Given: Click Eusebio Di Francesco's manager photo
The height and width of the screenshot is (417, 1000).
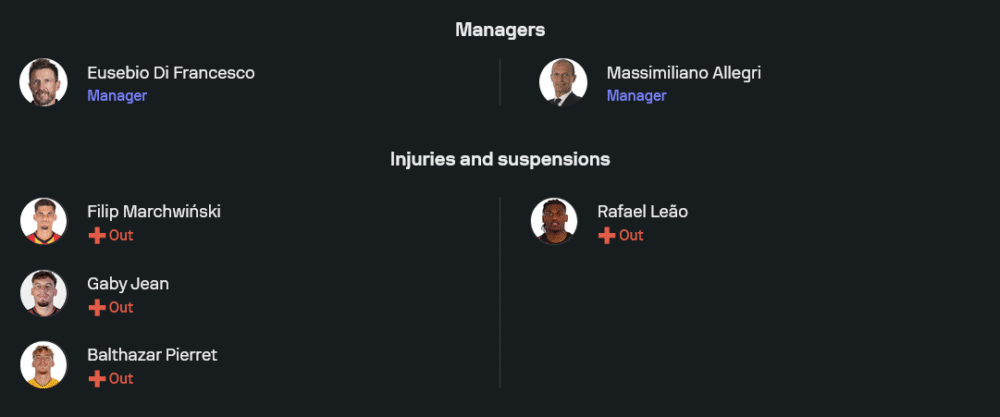Looking at the screenshot, I should (43, 83).
